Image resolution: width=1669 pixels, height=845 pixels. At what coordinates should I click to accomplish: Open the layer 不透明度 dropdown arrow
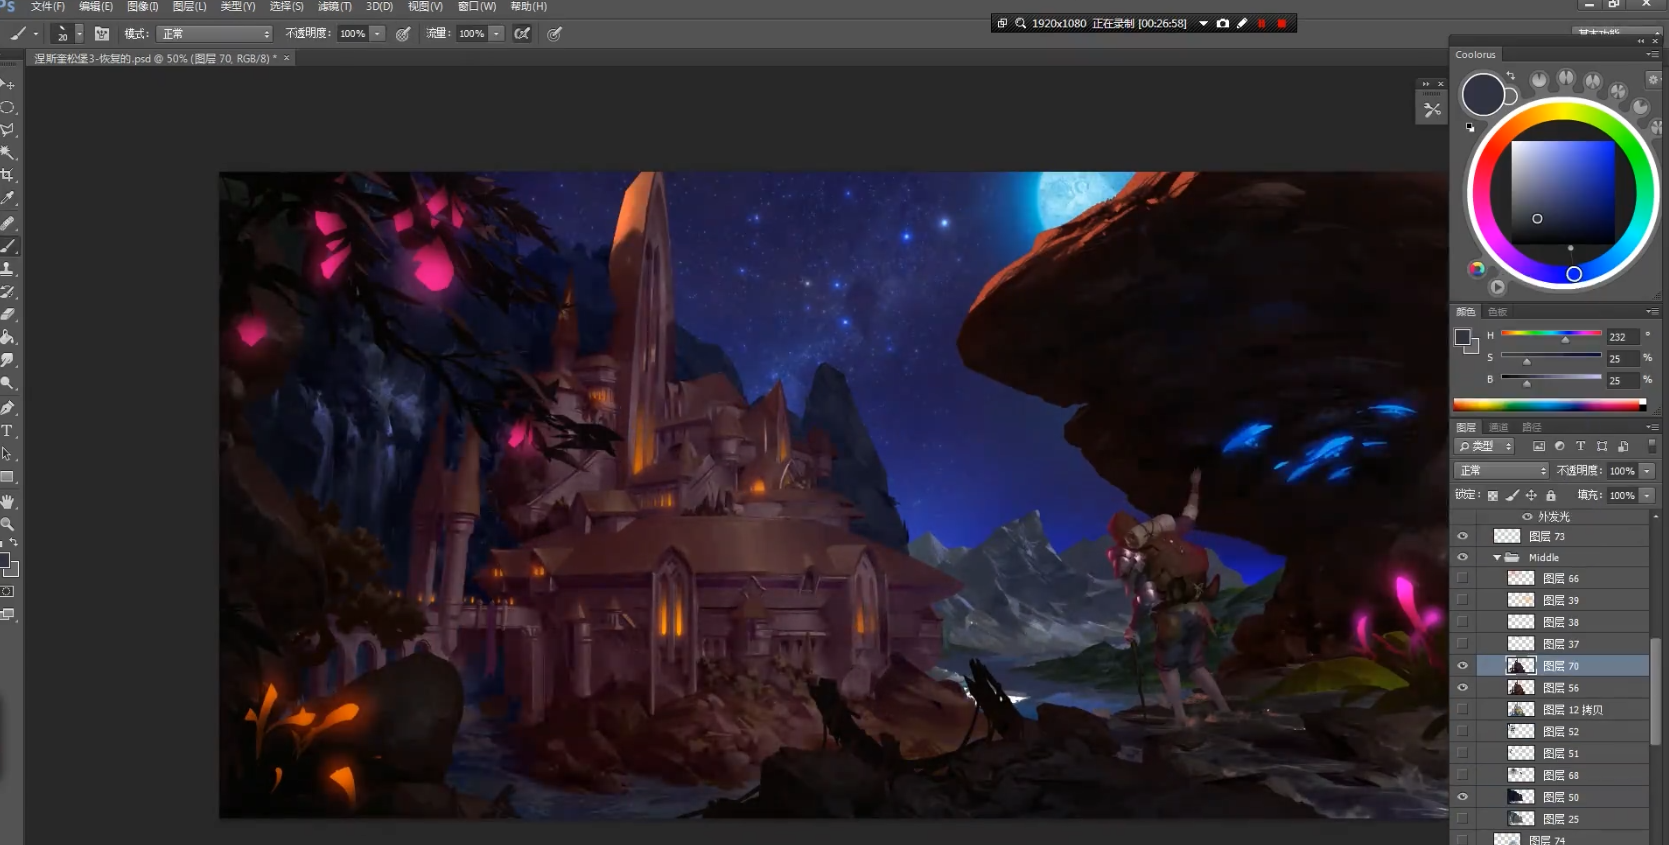pos(1647,470)
